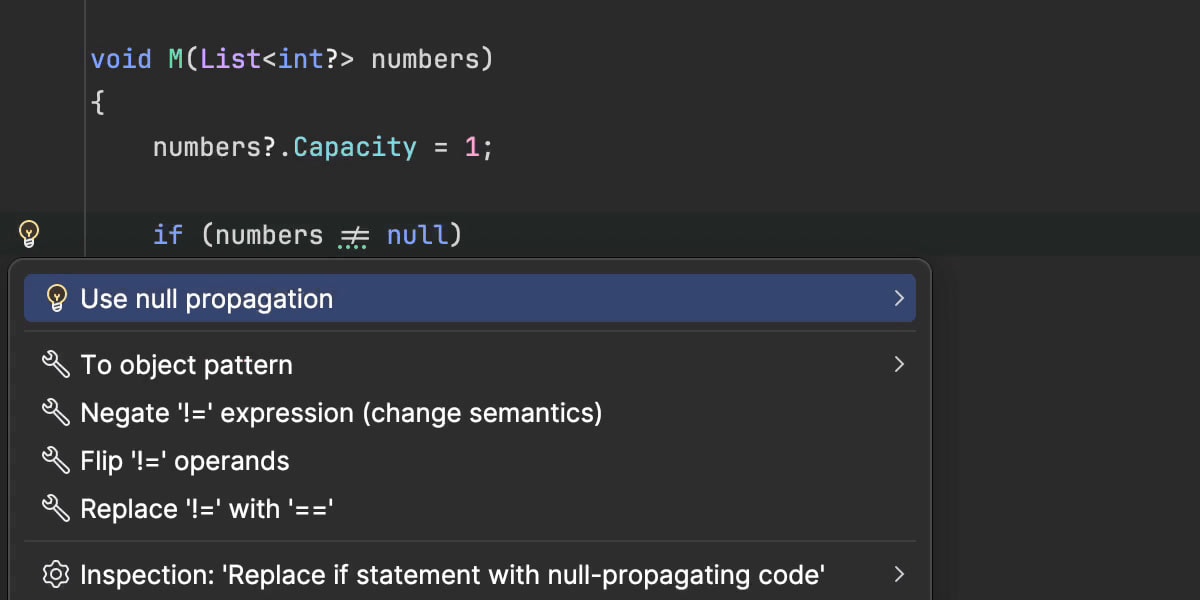Click the wrench icon beside Replace '!=' with '=='
The height and width of the screenshot is (600, 1200).
tap(55, 508)
